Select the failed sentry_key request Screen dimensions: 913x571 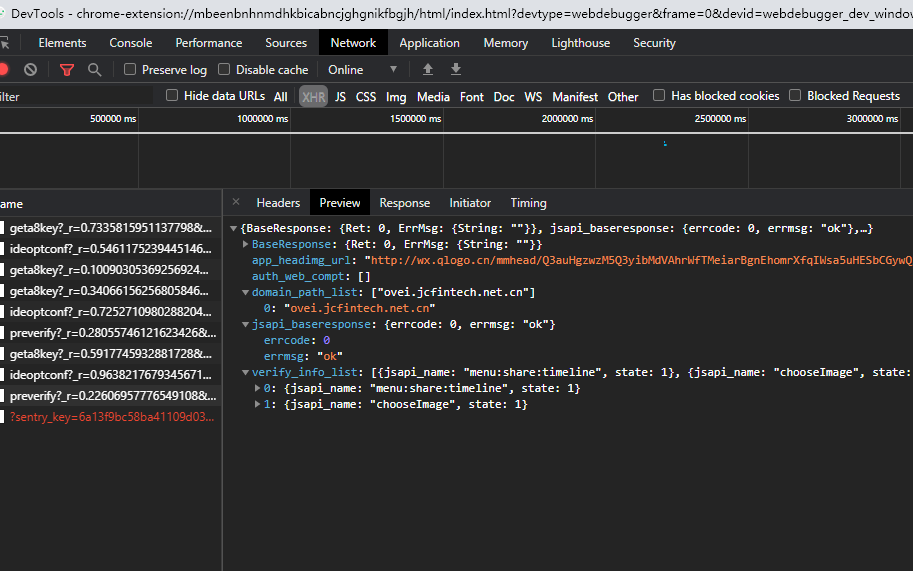[x=110, y=417]
